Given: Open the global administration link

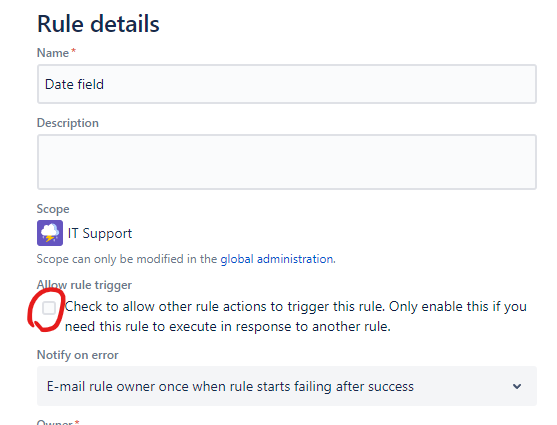Looking at the screenshot, I should (x=277, y=259).
